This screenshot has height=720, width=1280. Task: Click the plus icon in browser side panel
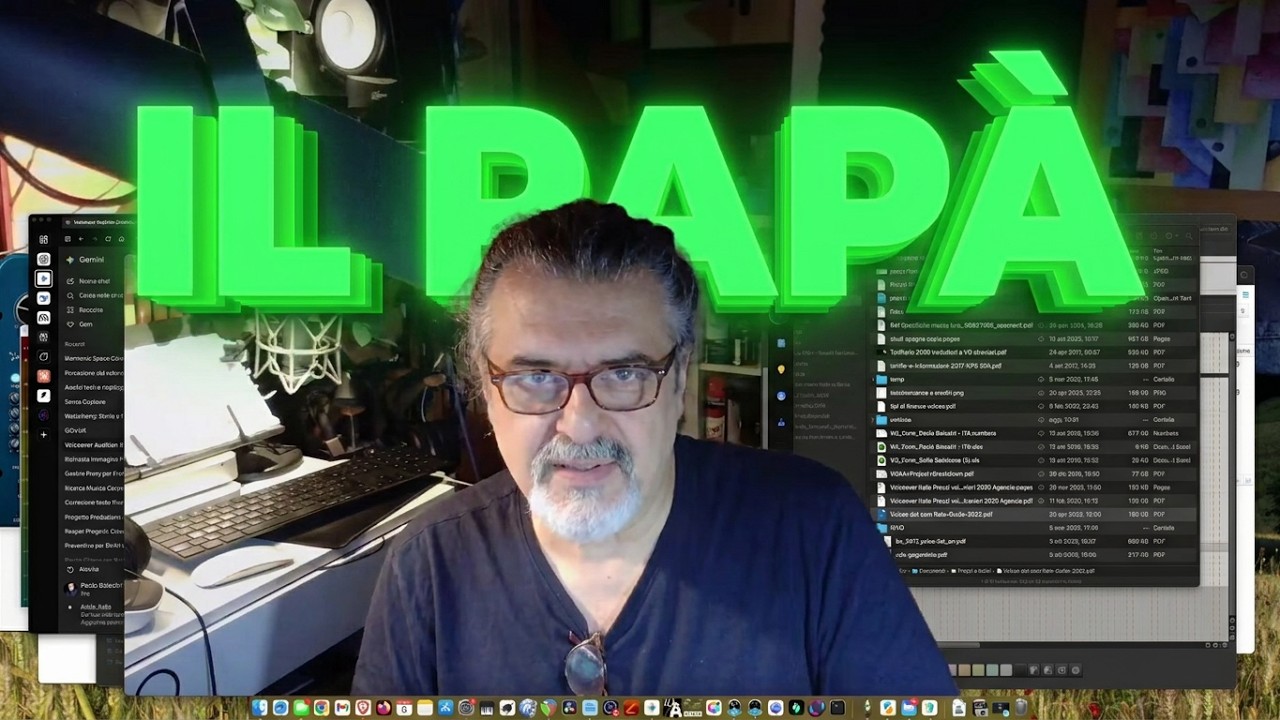[43, 435]
